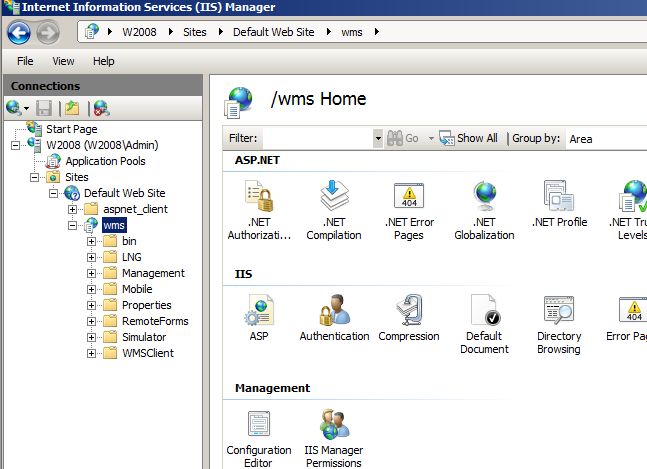The width and height of the screenshot is (647, 469).
Task: Collapse the Default Web Site node
Action: (x=53, y=193)
